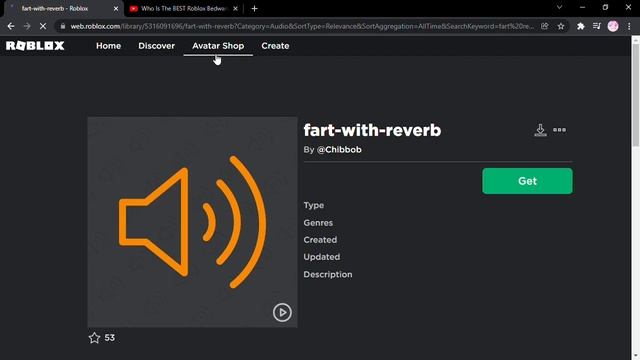The image size is (640, 360).
Task: Go to Avatar Shop
Action: [x=218, y=46]
